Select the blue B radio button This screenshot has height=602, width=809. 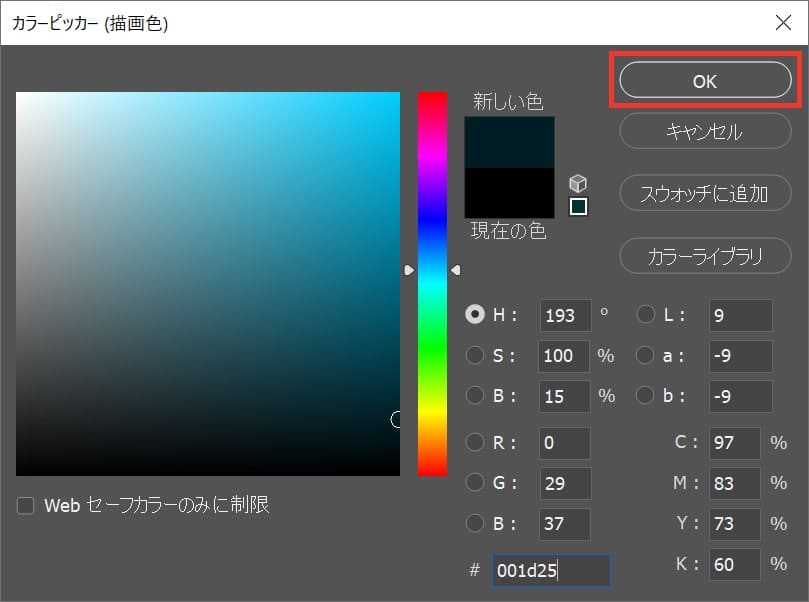coord(475,523)
